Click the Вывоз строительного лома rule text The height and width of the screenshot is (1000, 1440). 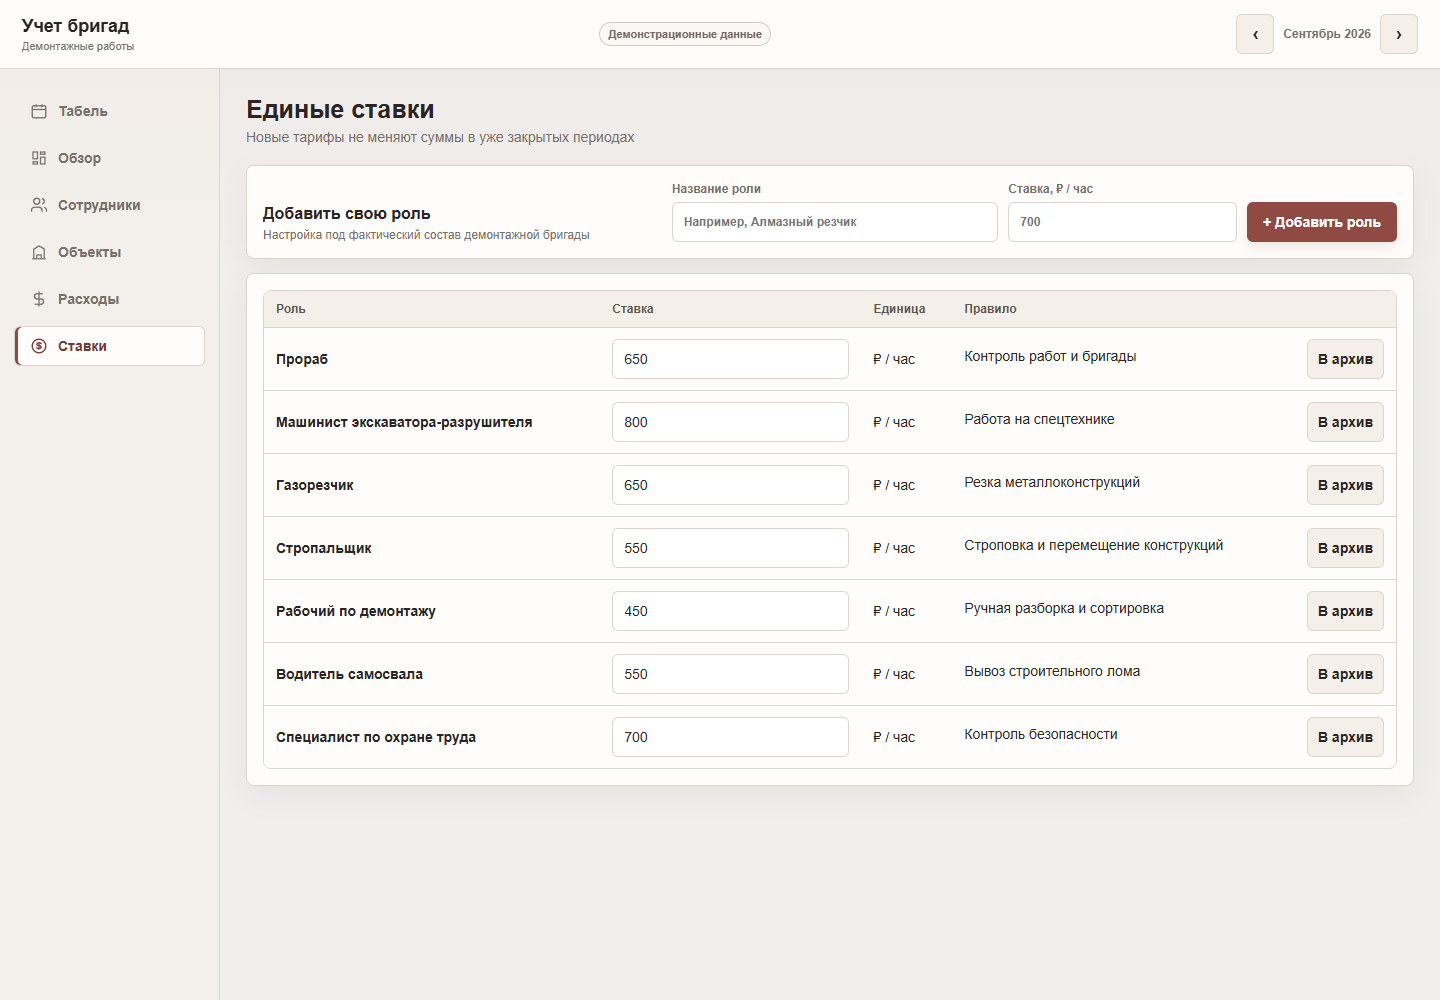1052,671
